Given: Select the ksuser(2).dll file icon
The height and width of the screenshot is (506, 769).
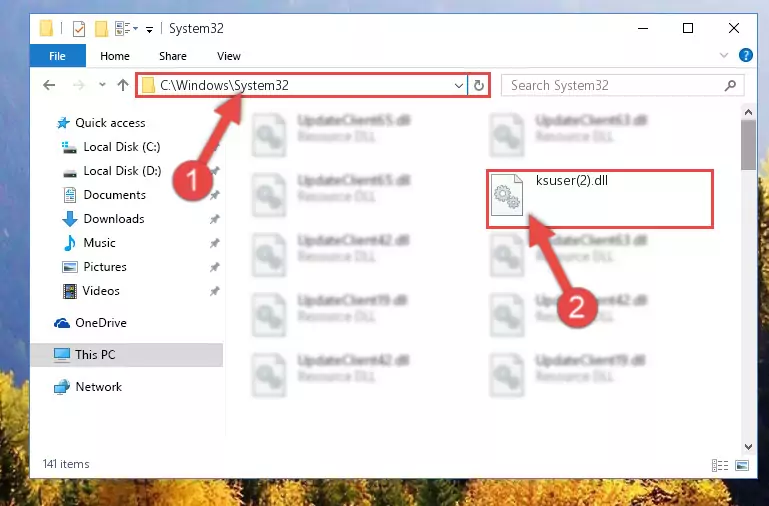Looking at the screenshot, I should 507,195.
